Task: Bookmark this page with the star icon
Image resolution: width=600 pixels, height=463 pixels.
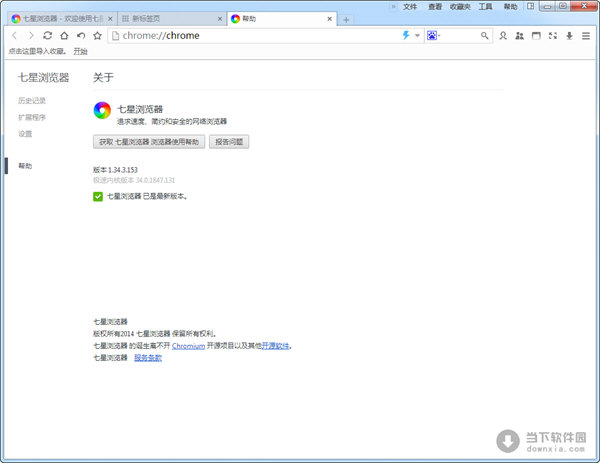Action: pyautogui.click(x=98, y=36)
